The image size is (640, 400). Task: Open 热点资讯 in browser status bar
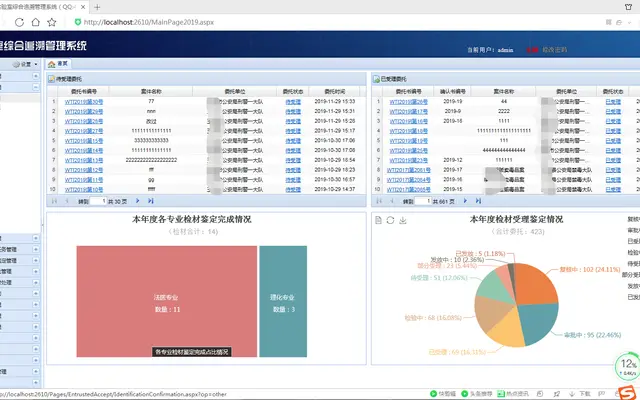click(513, 394)
